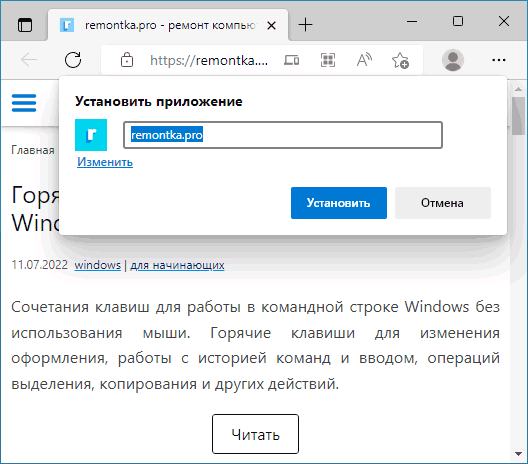Close the remontka.pro tab
Viewport: 528px width, 464px height.
click(271, 26)
